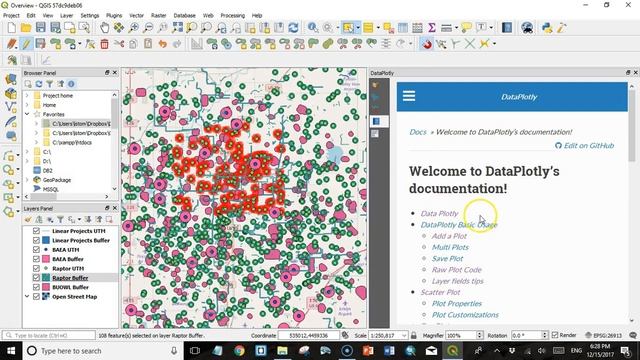The width and height of the screenshot is (640, 360).
Task: Select the Pan Map hand tool
Action: (104, 28)
